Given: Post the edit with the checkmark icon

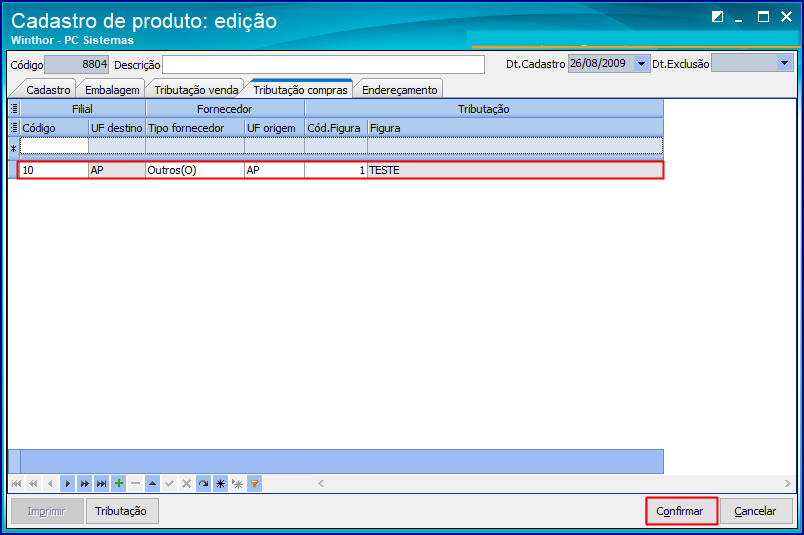Looking at the screenshot, I should 169,484.
